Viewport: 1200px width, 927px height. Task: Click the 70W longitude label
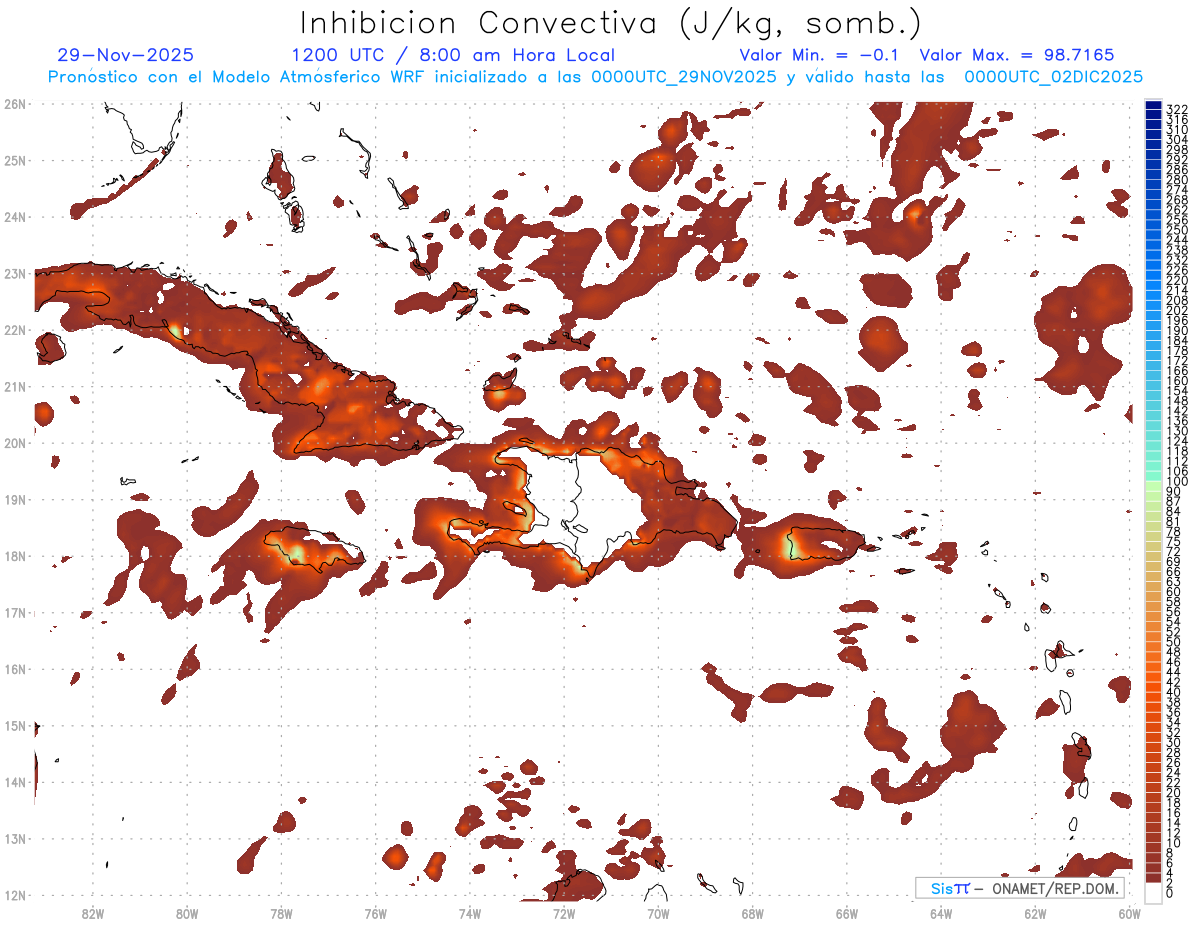point(658,912)
